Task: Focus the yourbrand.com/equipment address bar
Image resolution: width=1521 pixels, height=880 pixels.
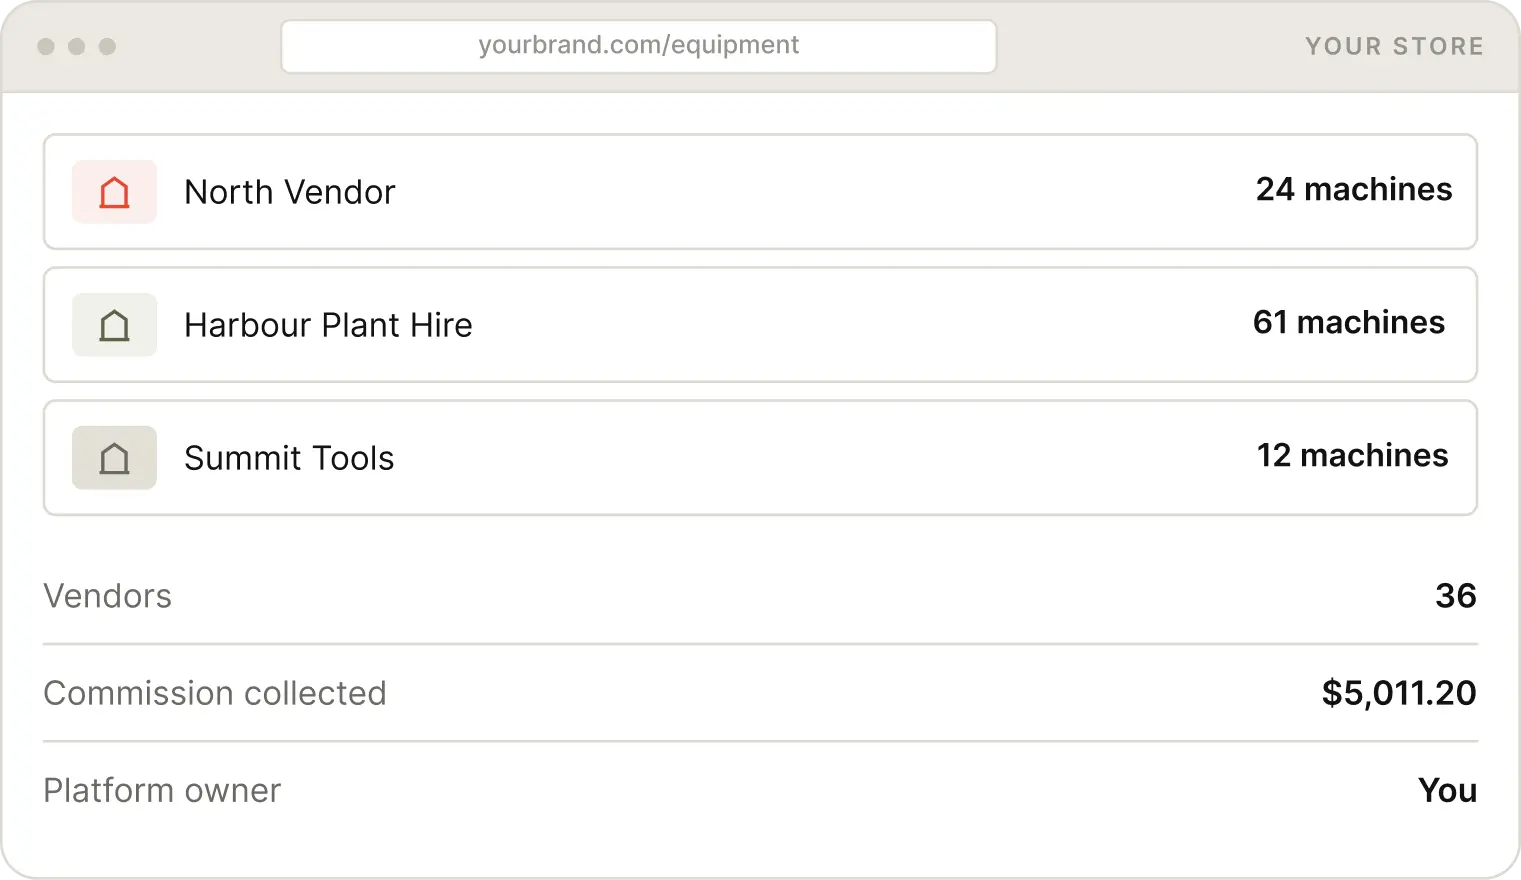Action: [639, 46]
